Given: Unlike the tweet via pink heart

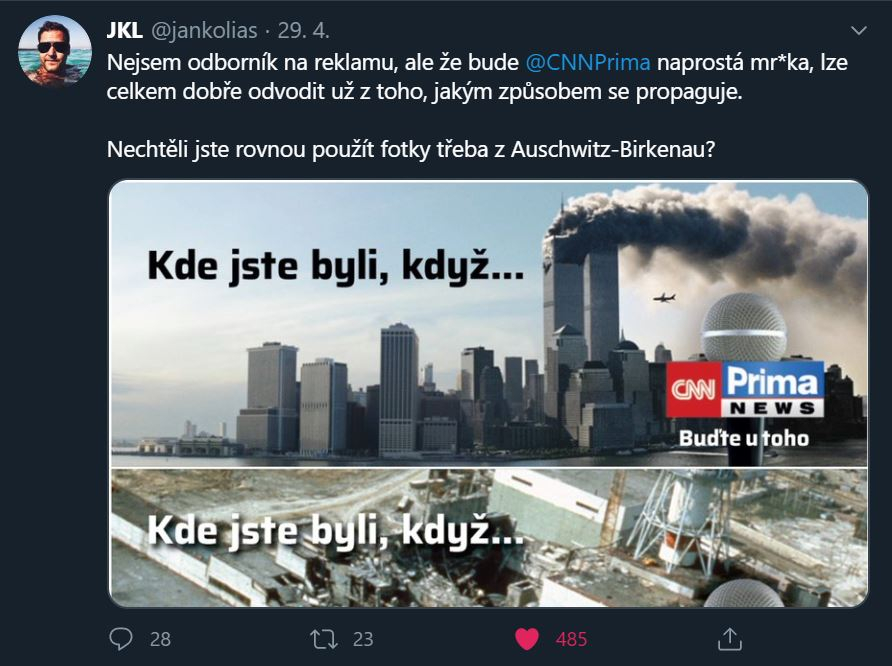Looking at the screenshot, I should tap(527, 639).
